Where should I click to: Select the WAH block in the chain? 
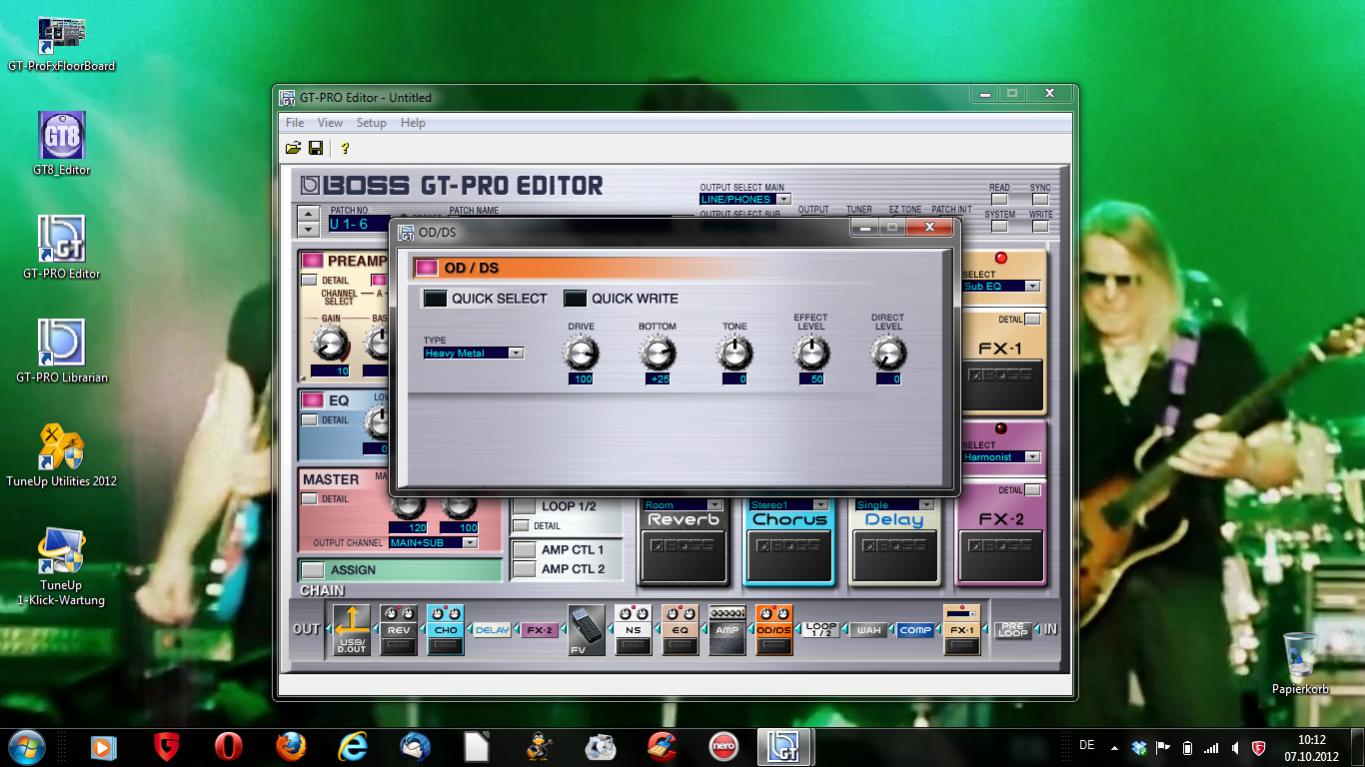click(868, 630)
